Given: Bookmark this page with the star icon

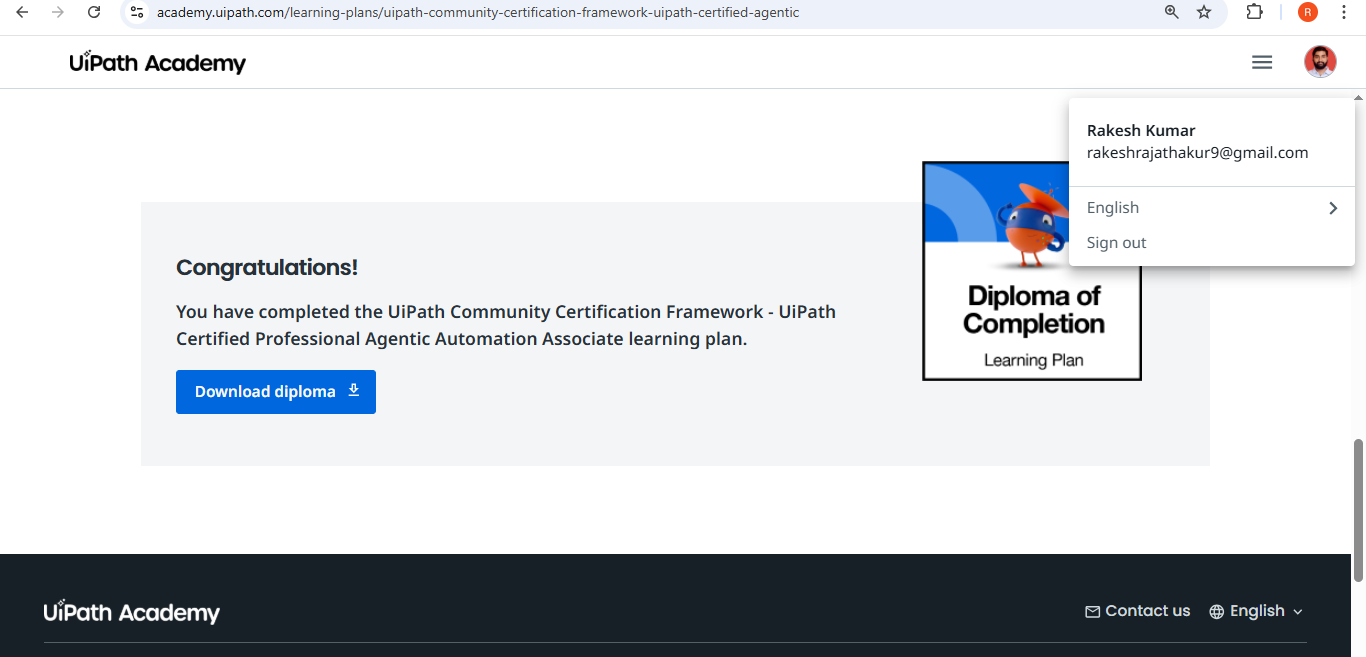Looking at the screenshot, I should click(x=1204, y=12).
